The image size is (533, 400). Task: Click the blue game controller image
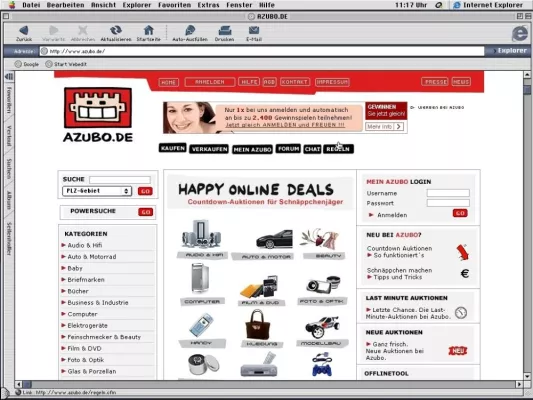pos(322,365)
